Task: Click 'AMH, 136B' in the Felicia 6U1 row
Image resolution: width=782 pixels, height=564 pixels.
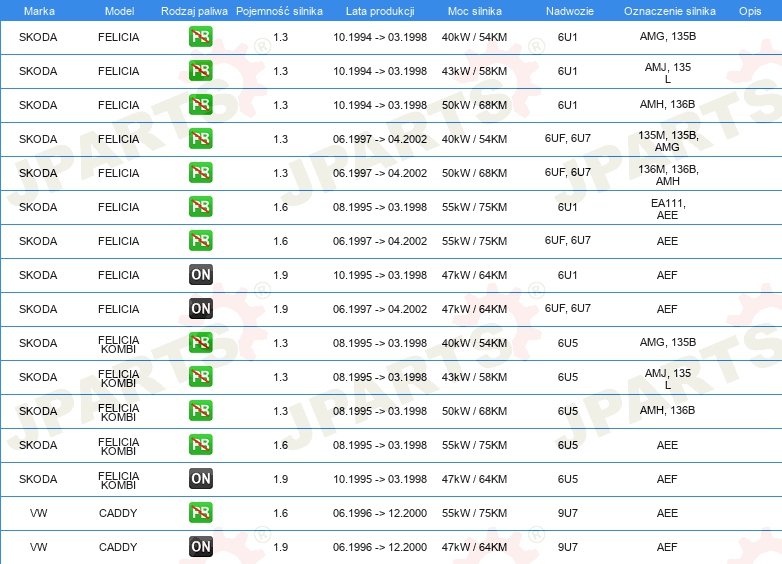Action: pyautogui.click(x=668, y=104)
